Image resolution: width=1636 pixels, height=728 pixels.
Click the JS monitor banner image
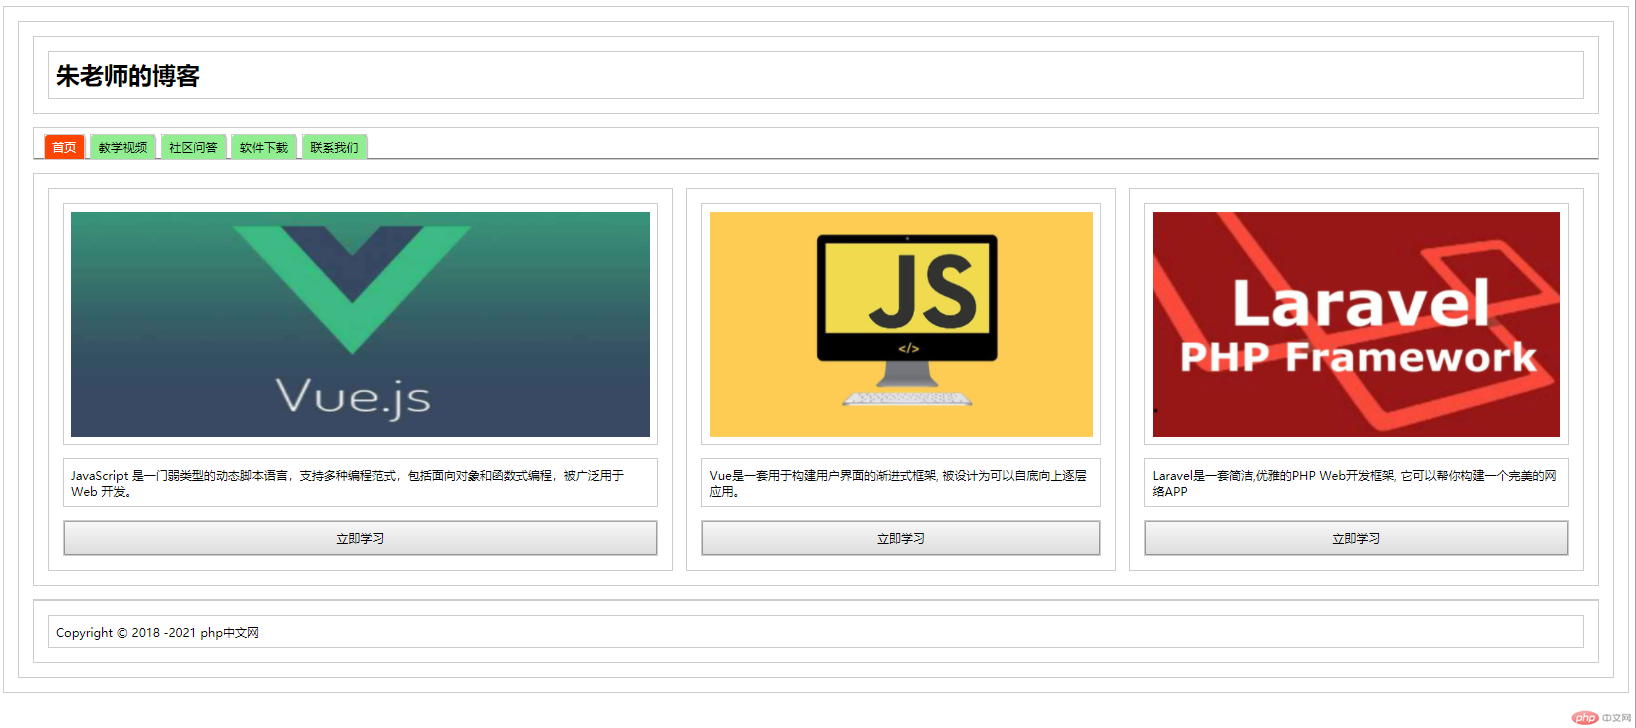point(901,324)
